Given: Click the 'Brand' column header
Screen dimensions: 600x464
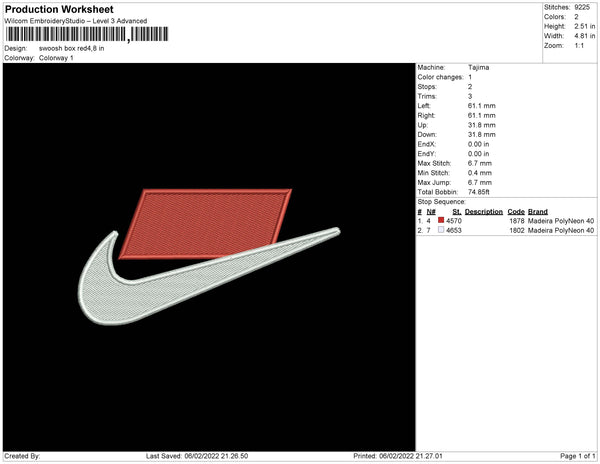Looking at the screenshot, I should [538, 212].
